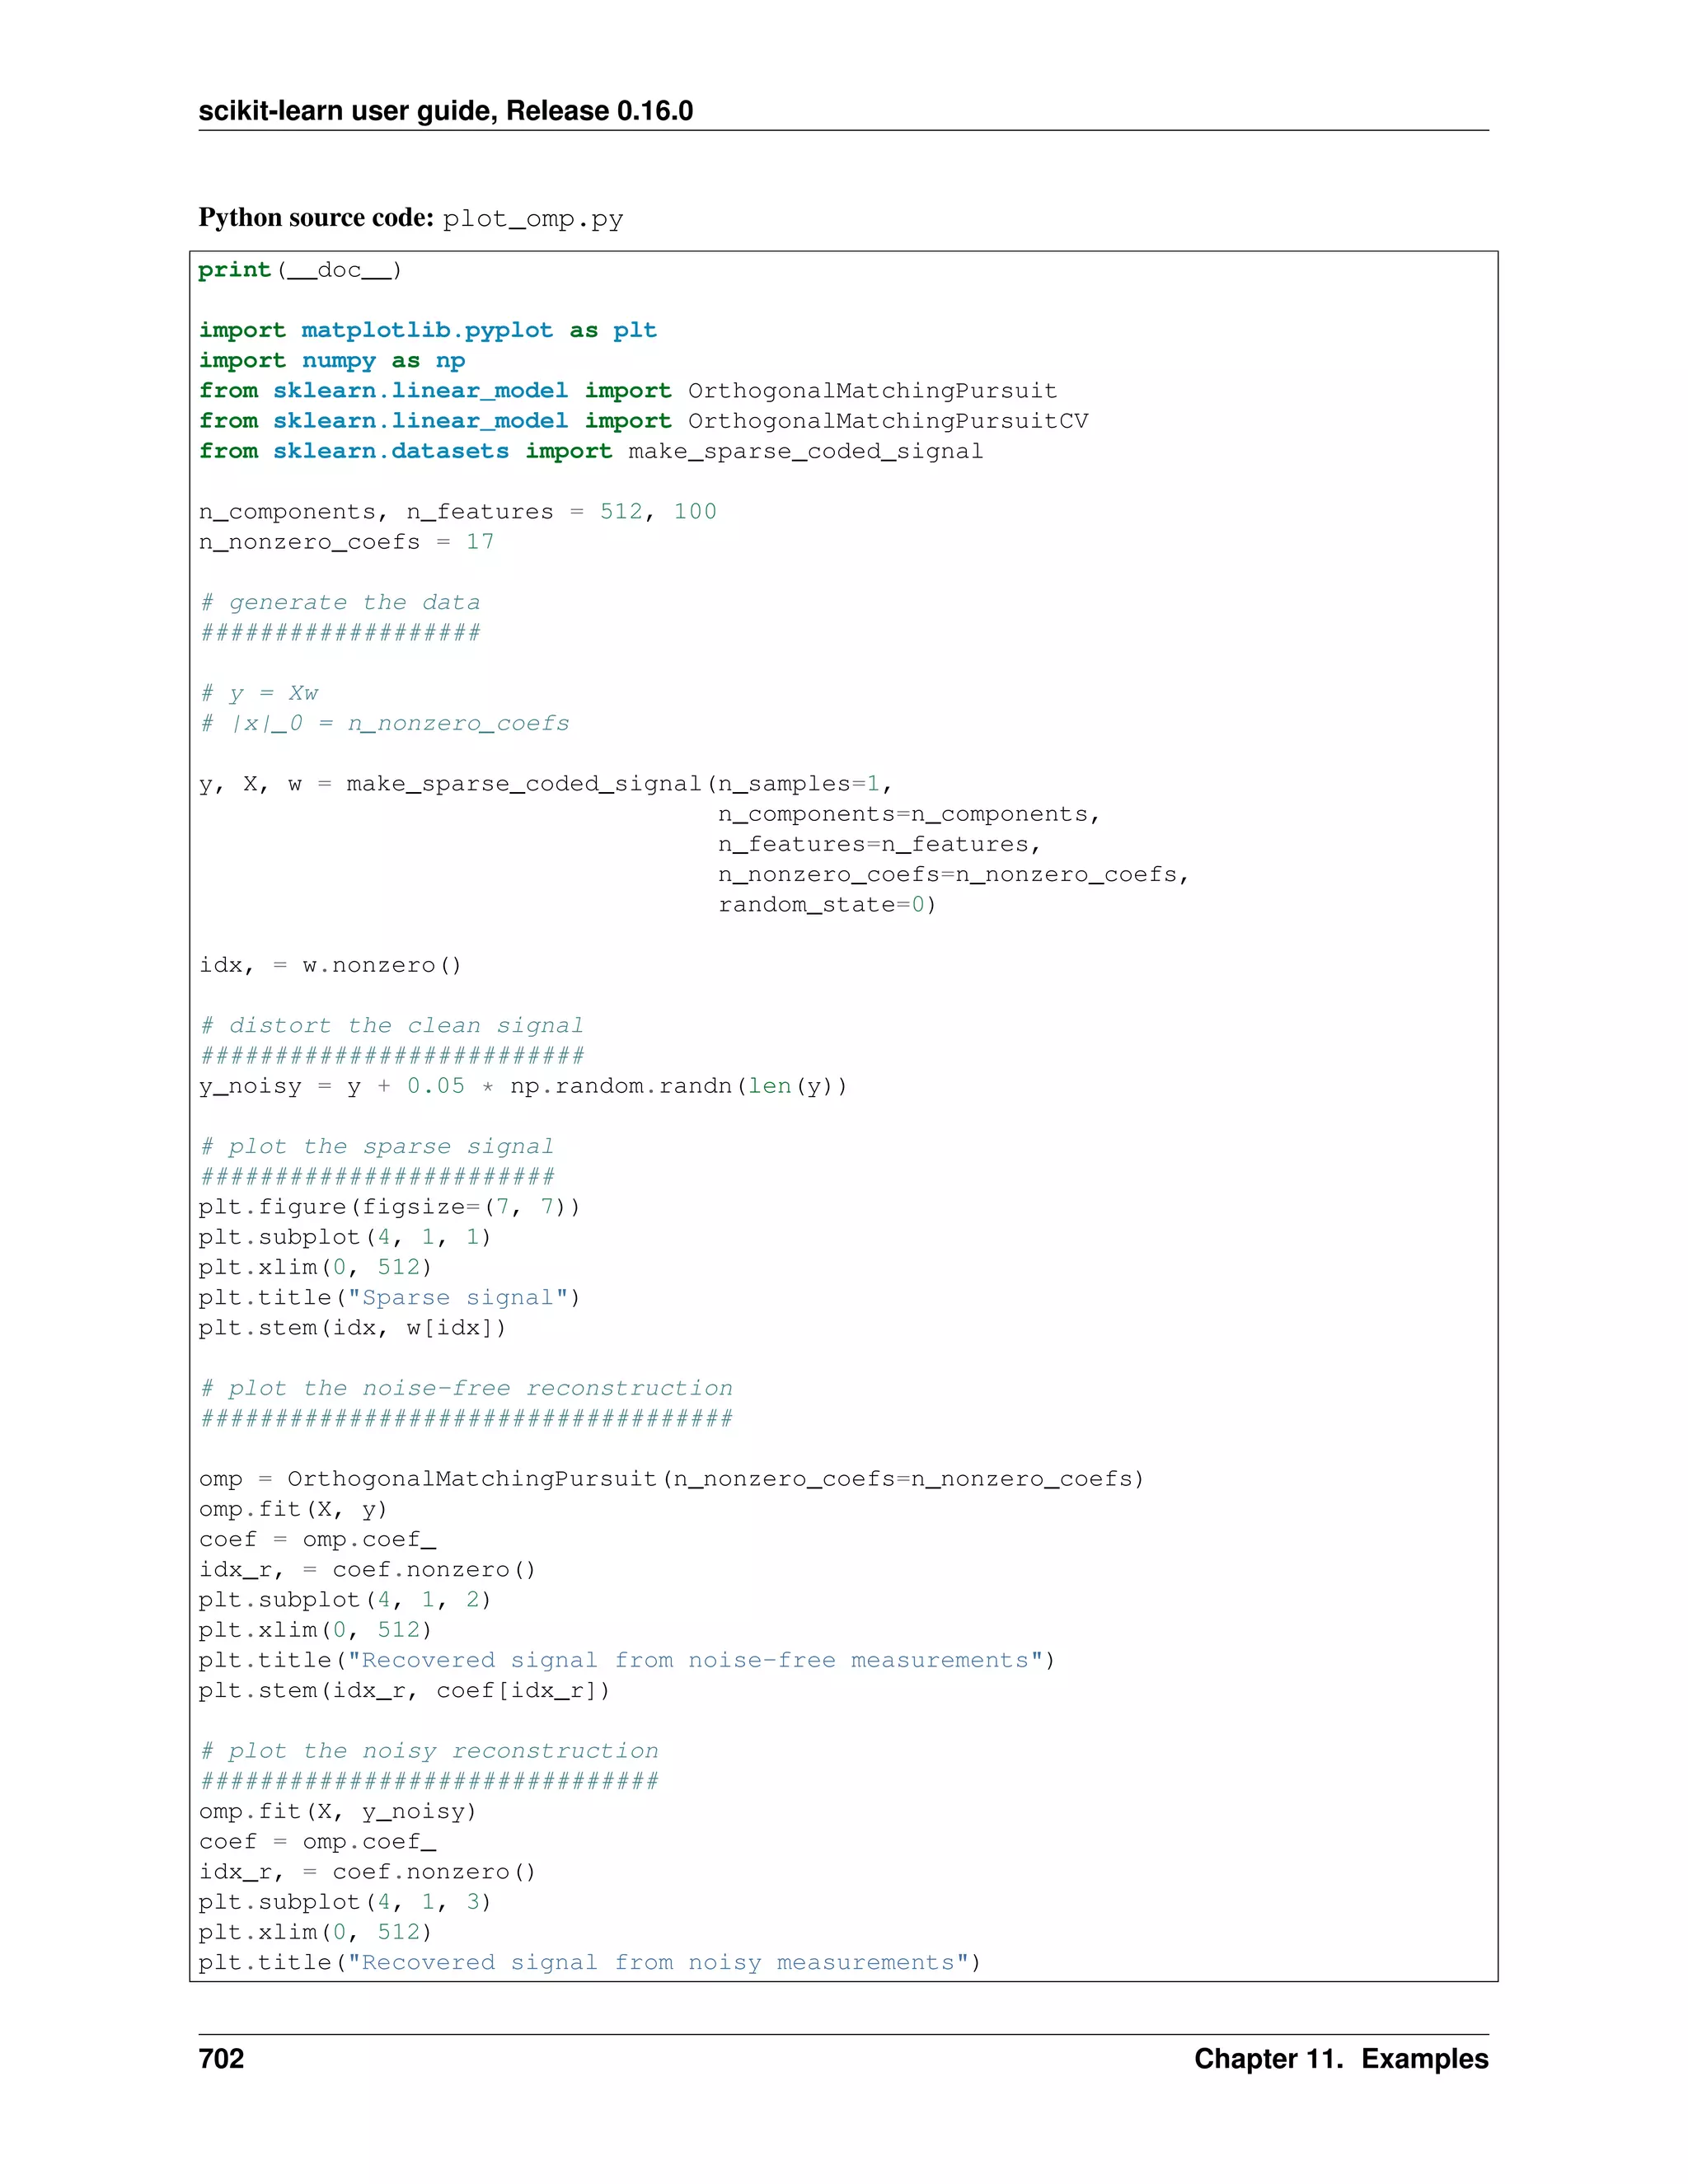The width and height of the screenshot is (1688, 2184).
Task: Click the comment '# distort the clean signal'
Action: tap(391, 1026)
